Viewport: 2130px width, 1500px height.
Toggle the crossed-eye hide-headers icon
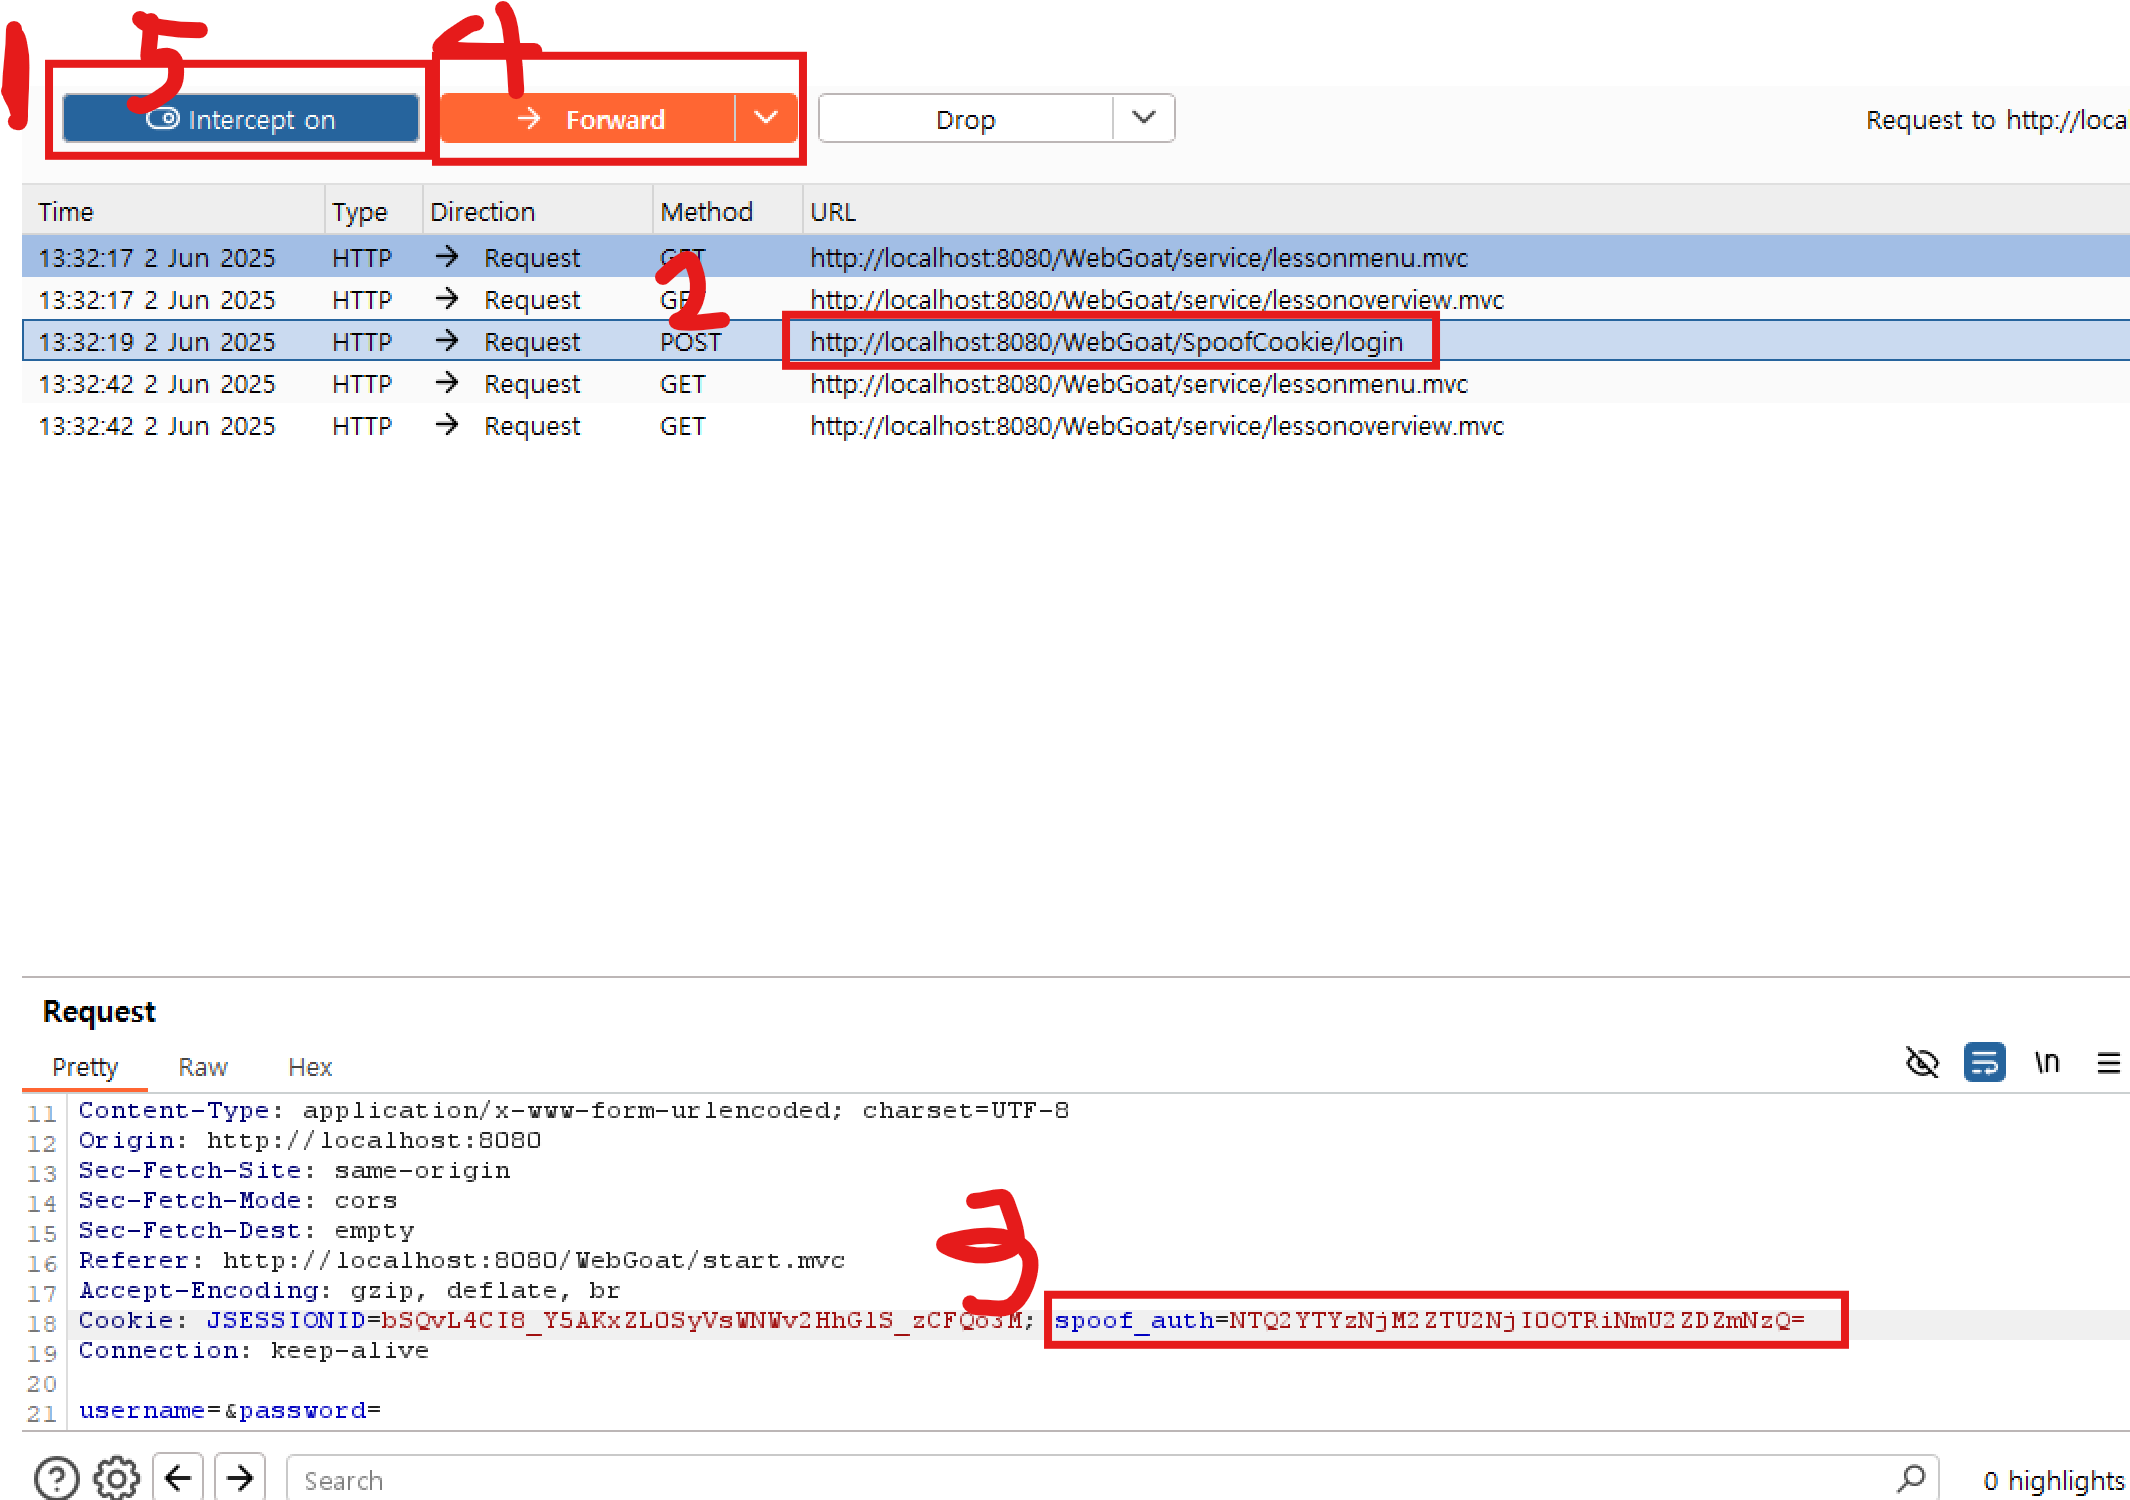point(1922,1063)
